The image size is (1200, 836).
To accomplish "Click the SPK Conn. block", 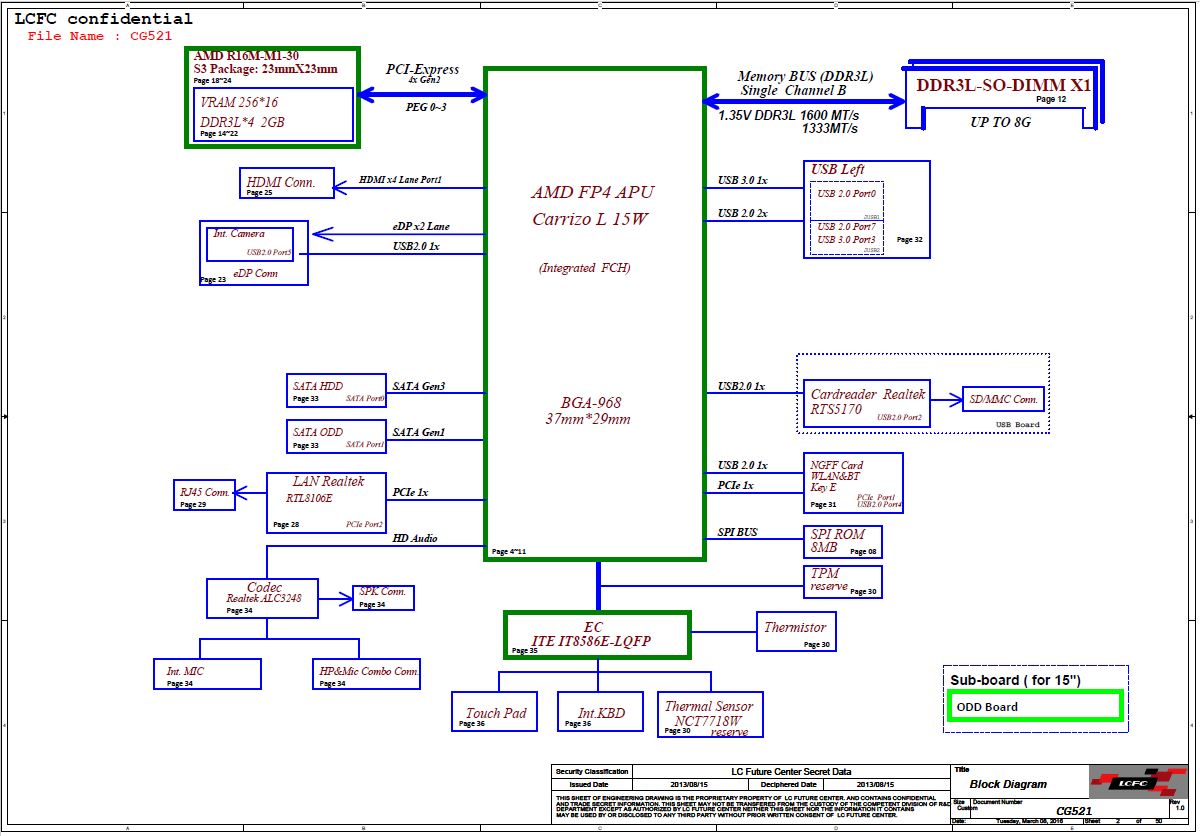I will 383,597.
